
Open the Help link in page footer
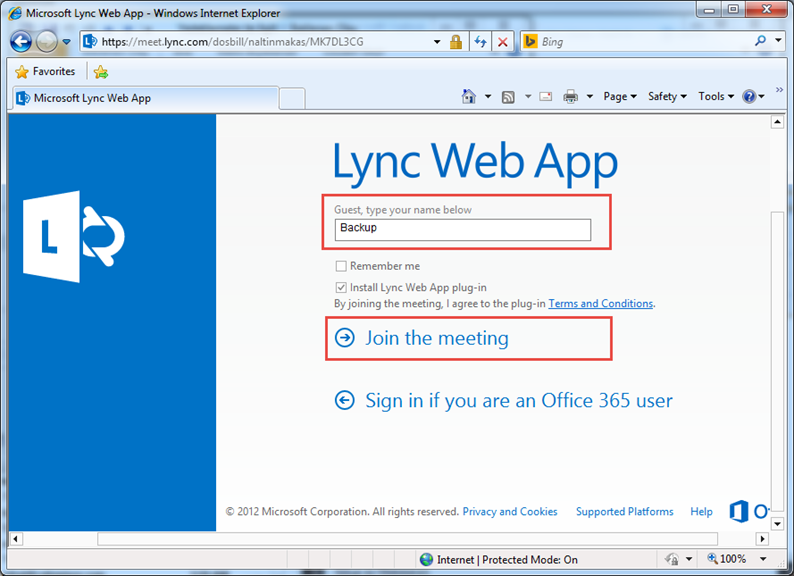tap(701, 512)
